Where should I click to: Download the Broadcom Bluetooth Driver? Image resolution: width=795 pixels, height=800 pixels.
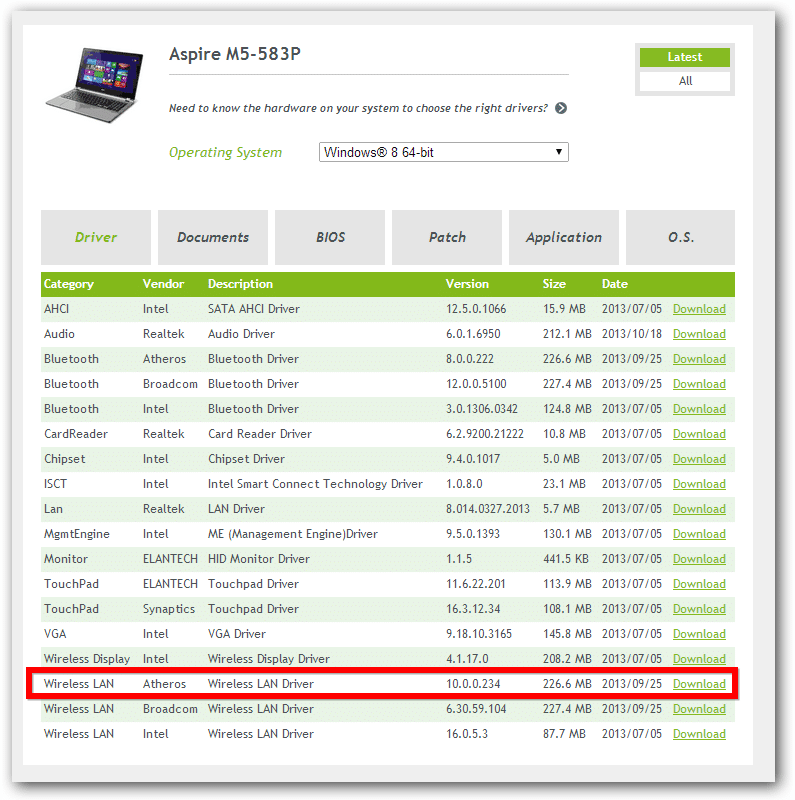[x=699, y=384]
